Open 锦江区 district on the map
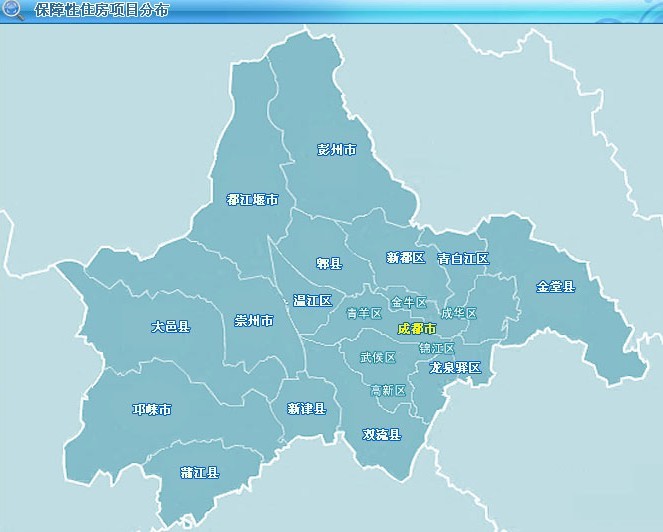 click(x=437, y=349)
